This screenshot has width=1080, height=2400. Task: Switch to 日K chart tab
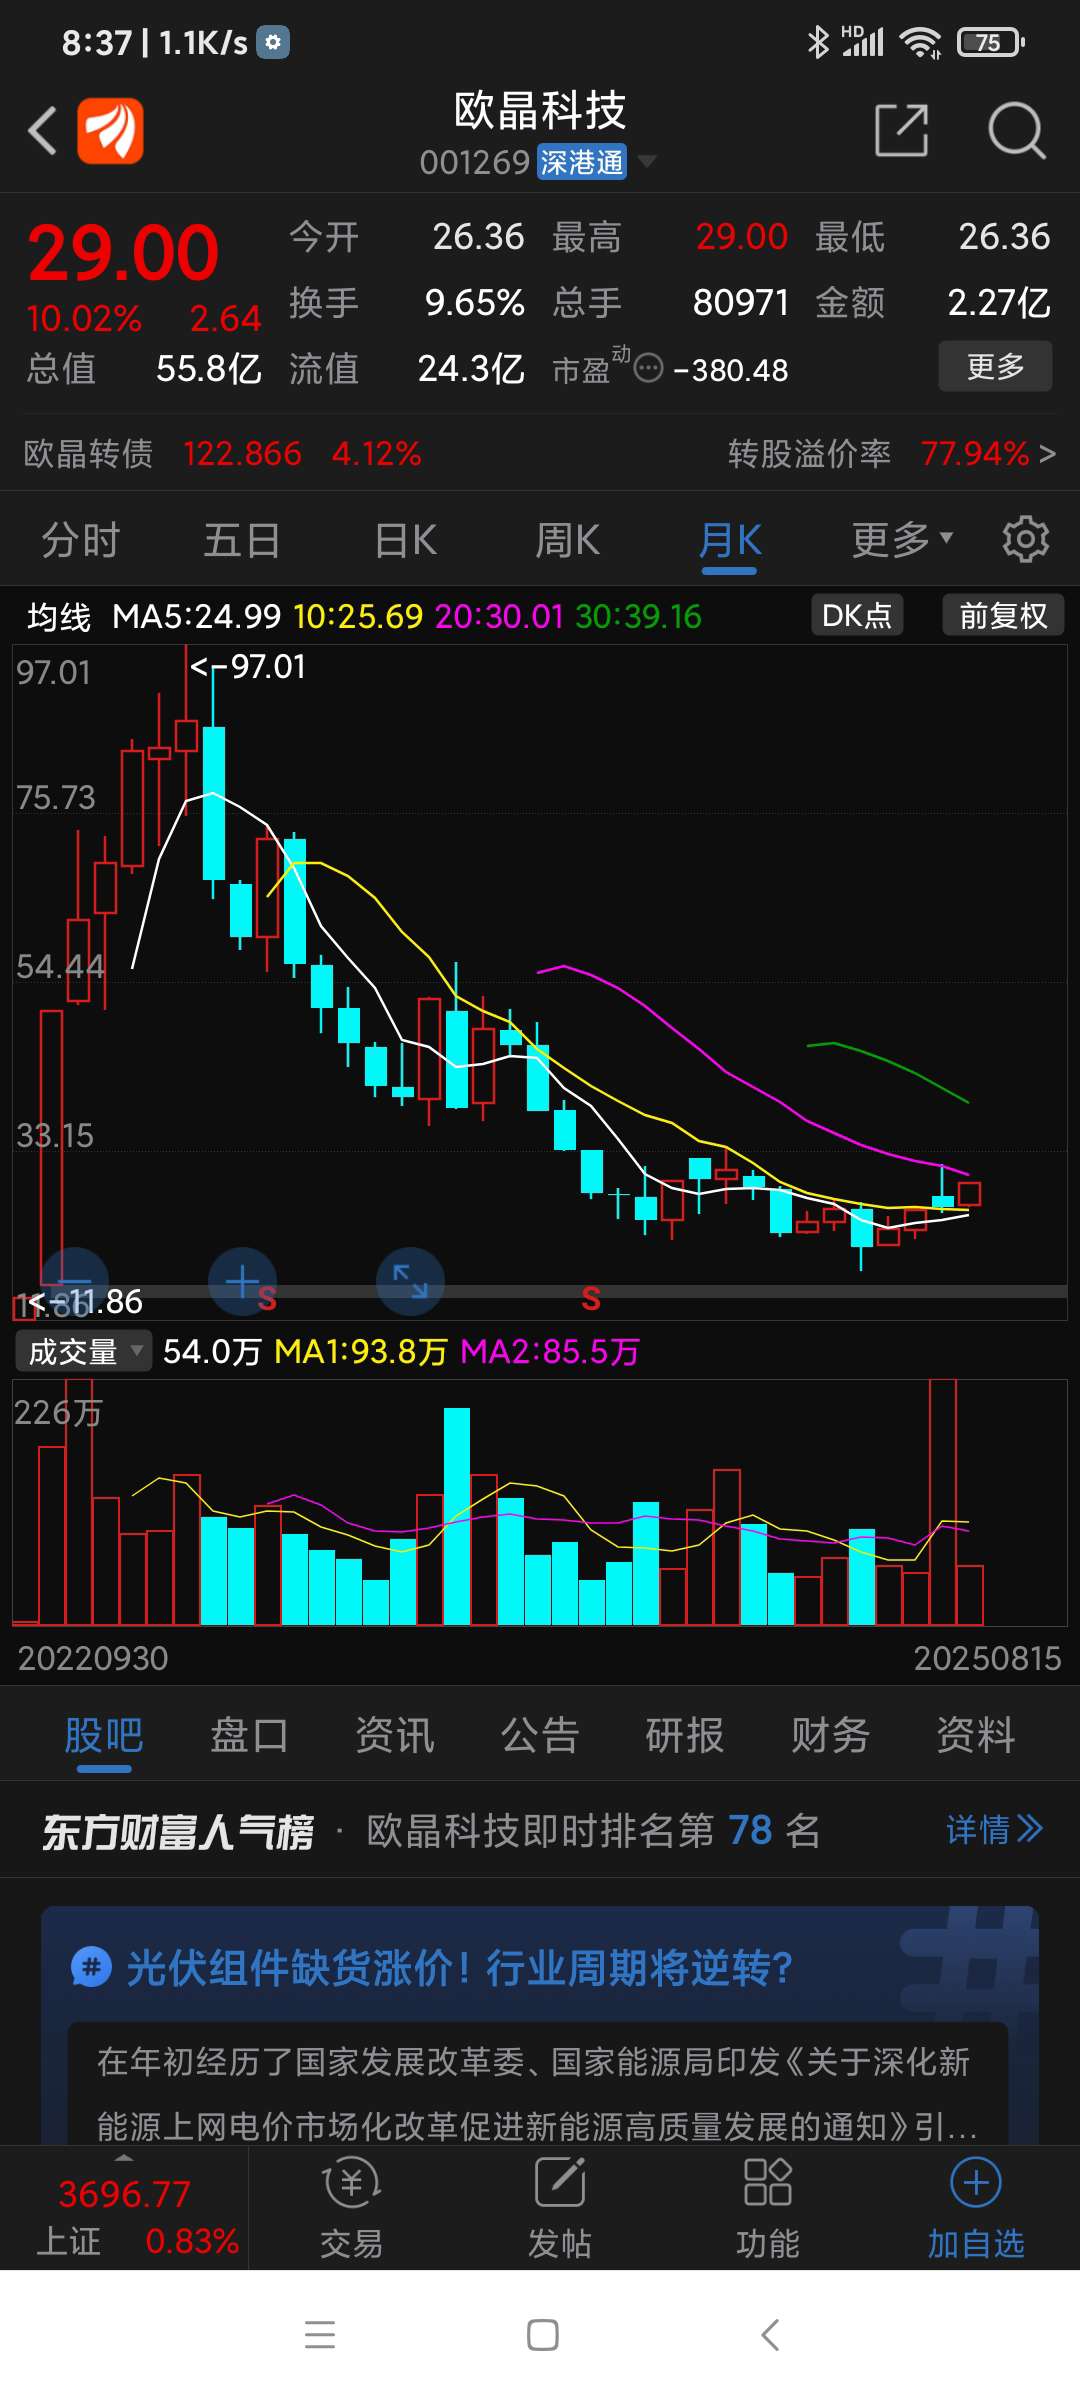click(406, 540)
